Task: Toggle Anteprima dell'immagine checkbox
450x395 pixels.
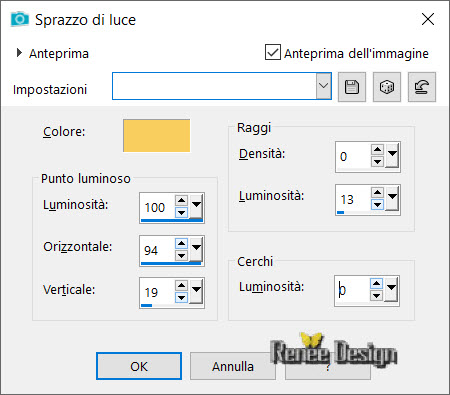Action: (273, 52)
